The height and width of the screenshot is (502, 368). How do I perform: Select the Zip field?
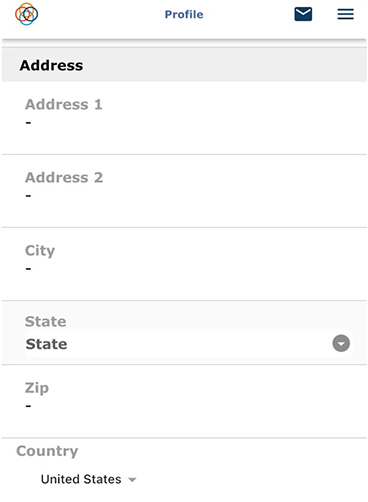(184, 401)
